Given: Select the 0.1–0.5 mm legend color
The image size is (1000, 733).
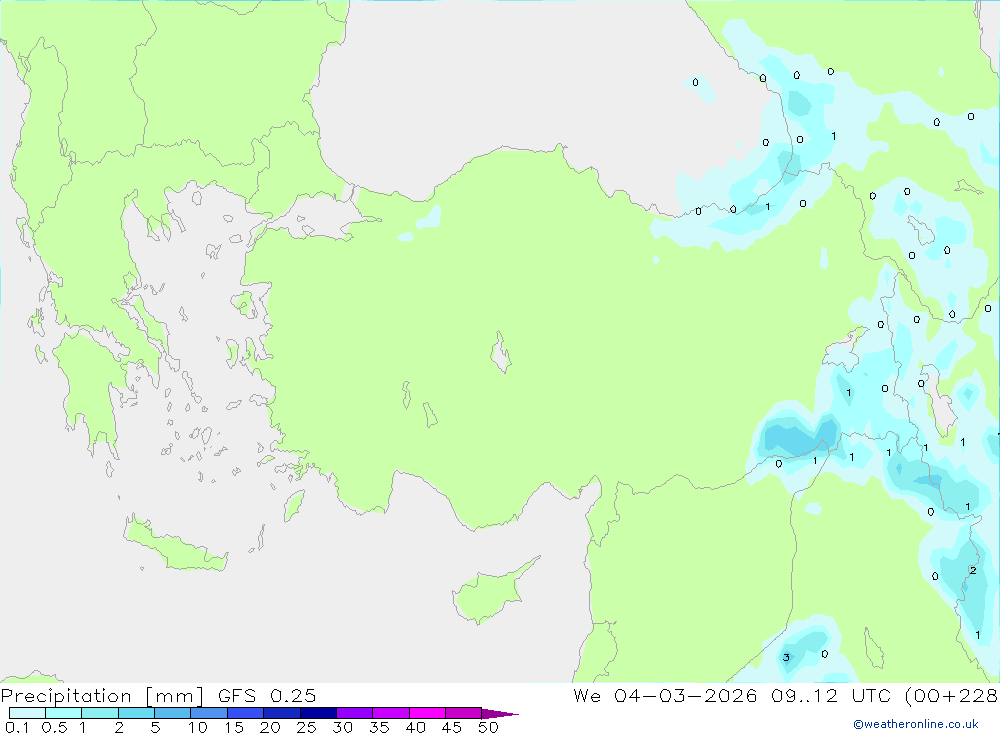Looking at the screenshot, I should (27, 713).
